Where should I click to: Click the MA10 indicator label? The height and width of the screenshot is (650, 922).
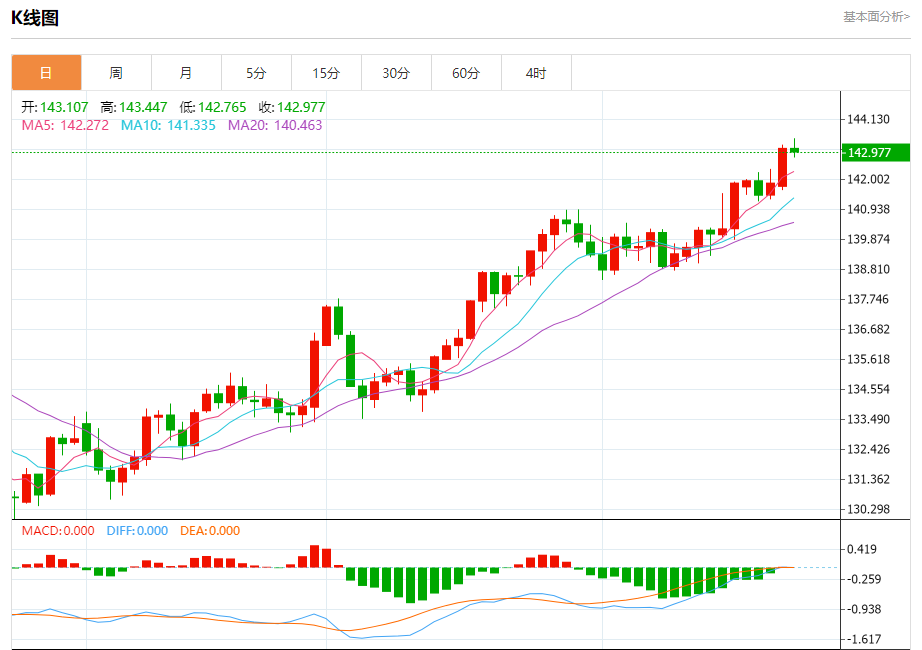168,125
